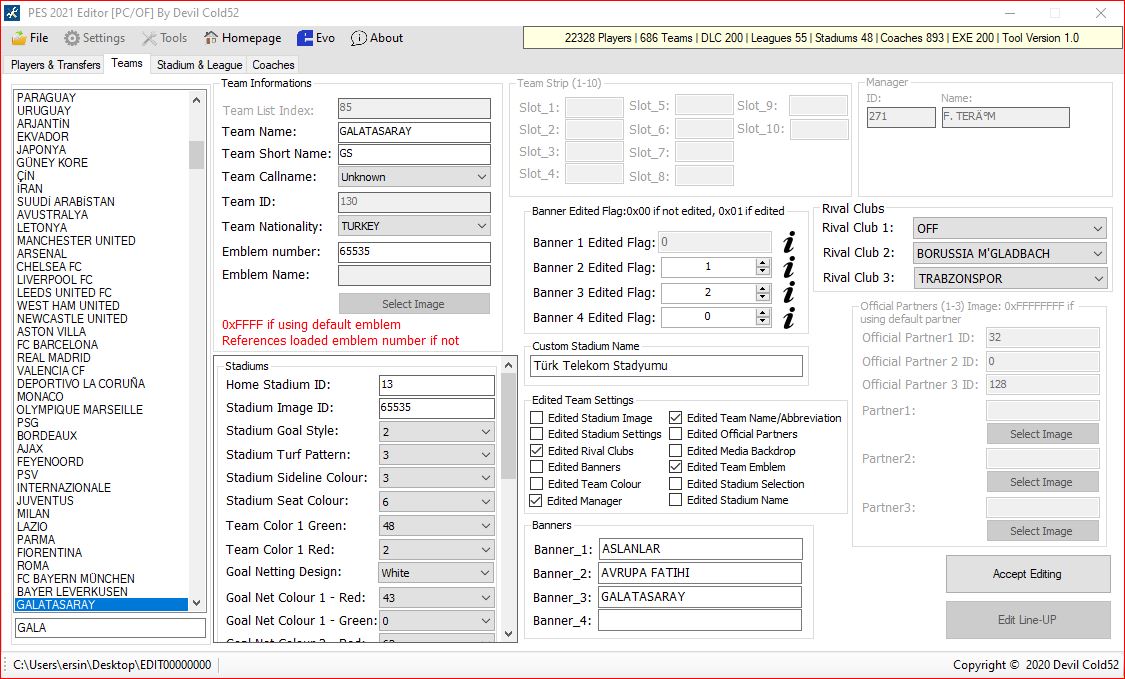Decrease the Banner 3 Edited Flag value

pyautogui.click(x=763, y=297)
